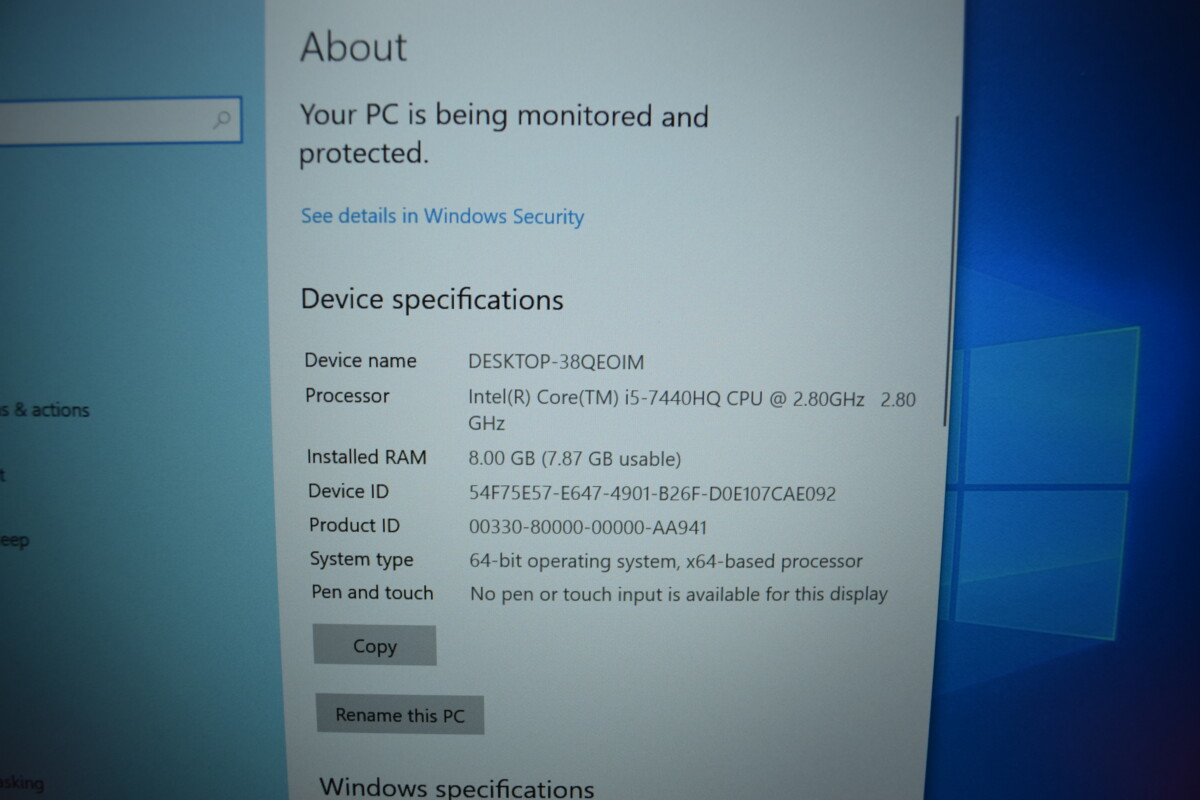Image resolution: width=1200 pixels, height=800 pixels.
Task: Select the '64-bit operating system, x64-based processor' value
Action: click(x=666, y=561)
